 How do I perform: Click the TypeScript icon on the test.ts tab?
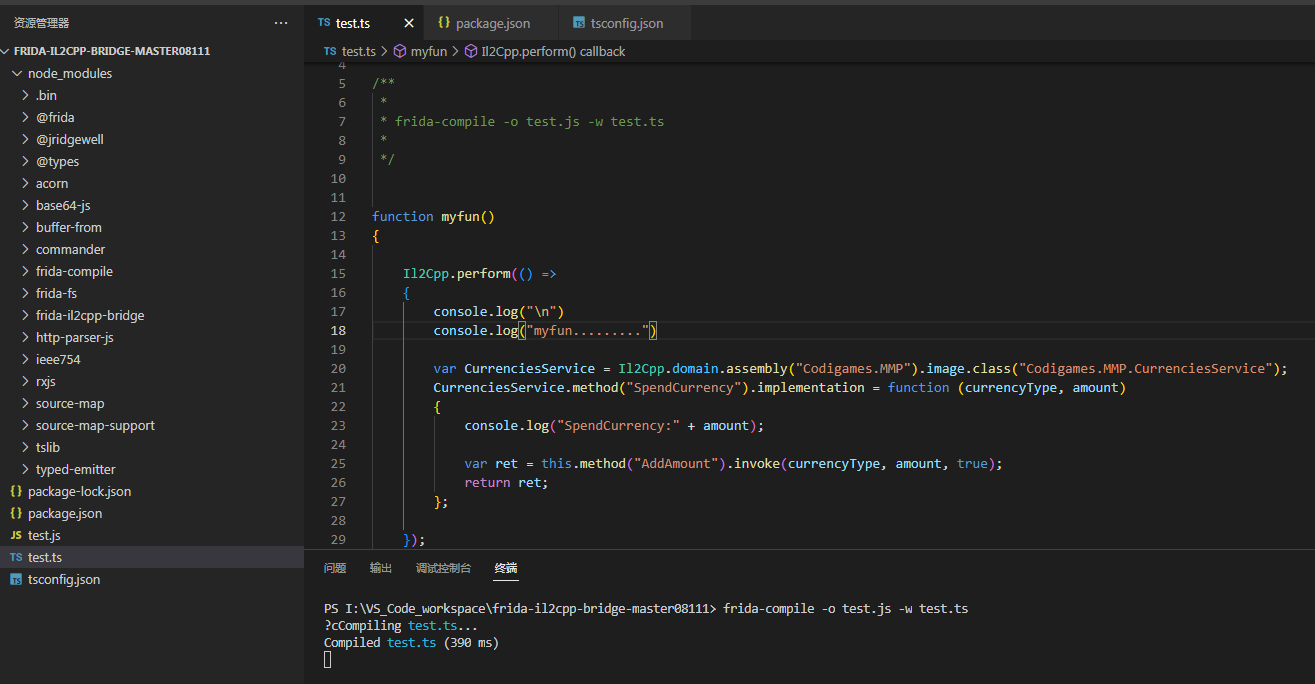[x=322, y=21]
